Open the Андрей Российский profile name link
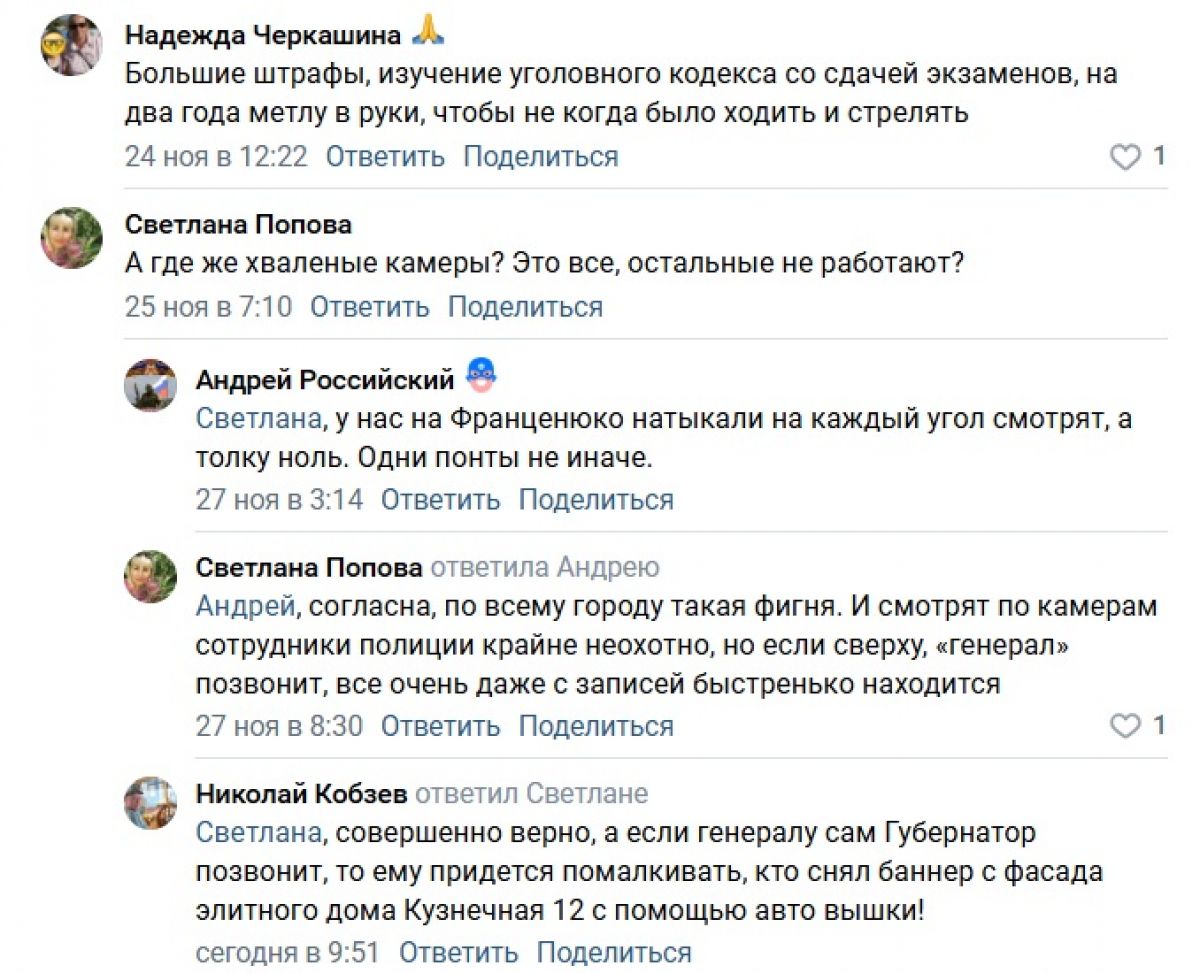The width and height of the screenshot is (1200, 973). 324,380
